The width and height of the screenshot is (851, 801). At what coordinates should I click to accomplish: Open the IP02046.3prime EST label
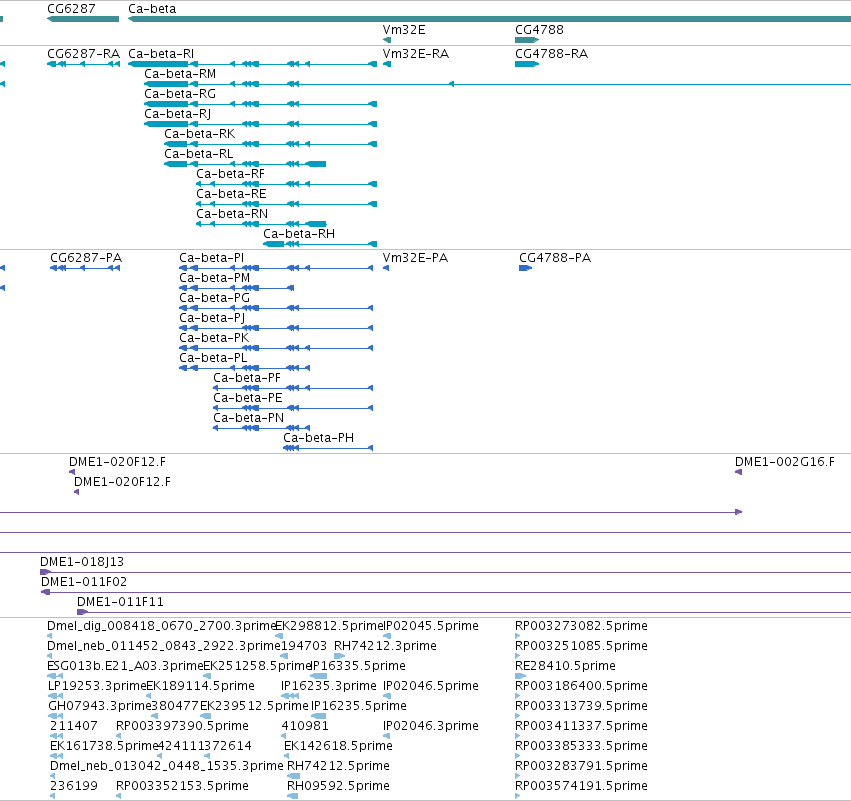431,726
